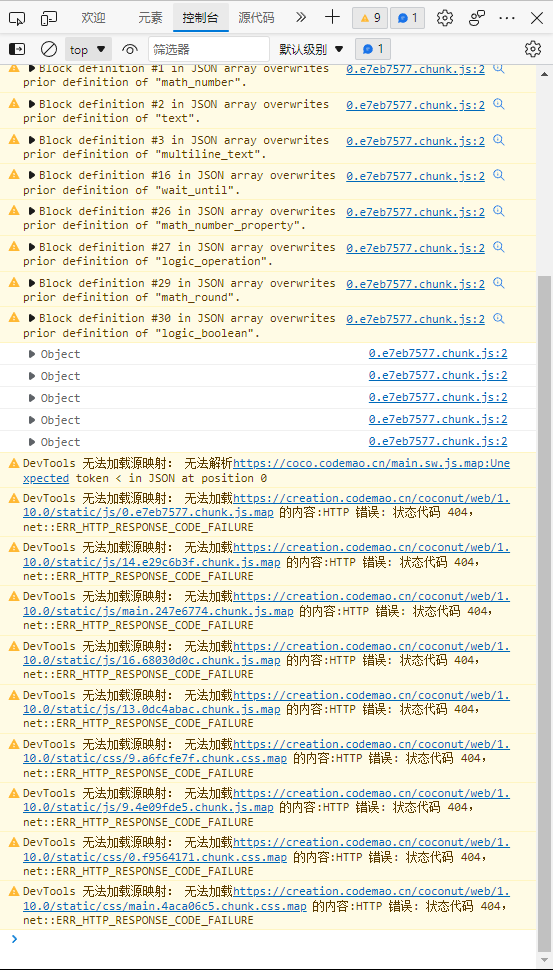Screen dimensions: 553x970
Task: Activate the inspect element picker icon
Action: coord(17,18)
